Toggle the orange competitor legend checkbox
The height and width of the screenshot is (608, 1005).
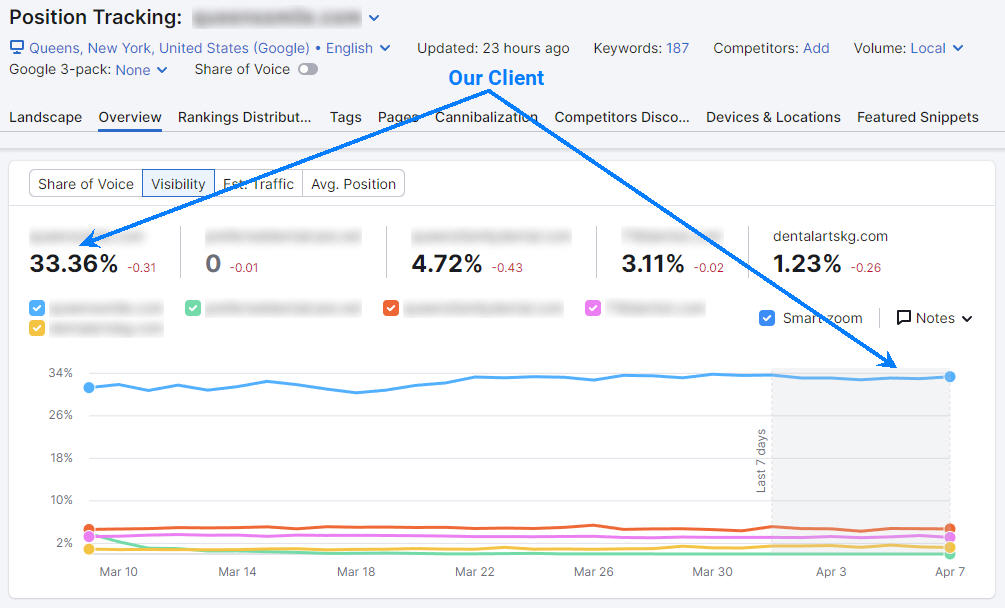coord(390,308)
